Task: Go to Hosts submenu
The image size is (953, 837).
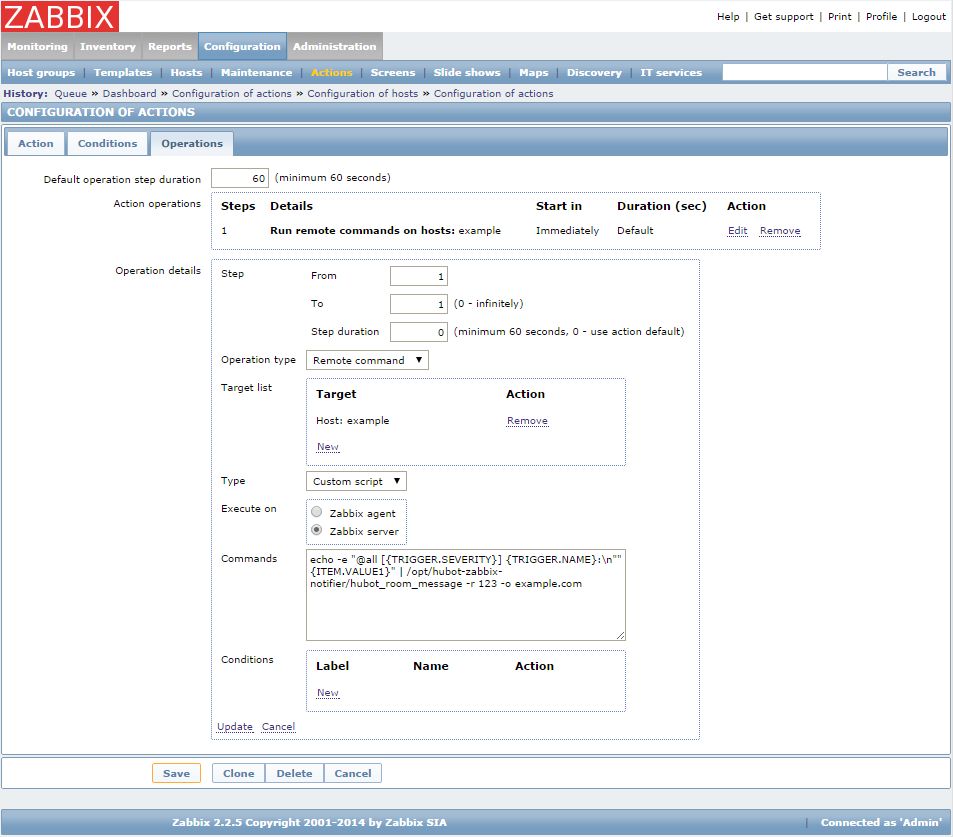Action: point(186,72)
